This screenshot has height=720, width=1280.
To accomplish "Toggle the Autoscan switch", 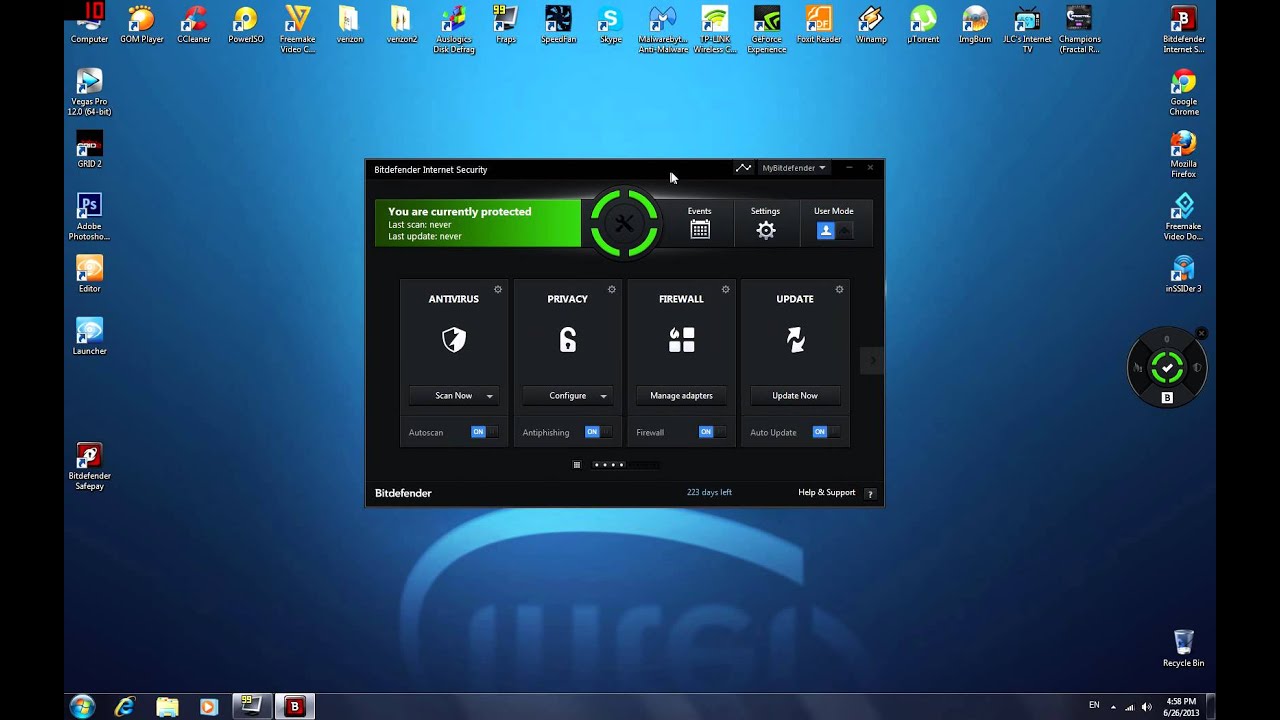I will coord(484,432).
